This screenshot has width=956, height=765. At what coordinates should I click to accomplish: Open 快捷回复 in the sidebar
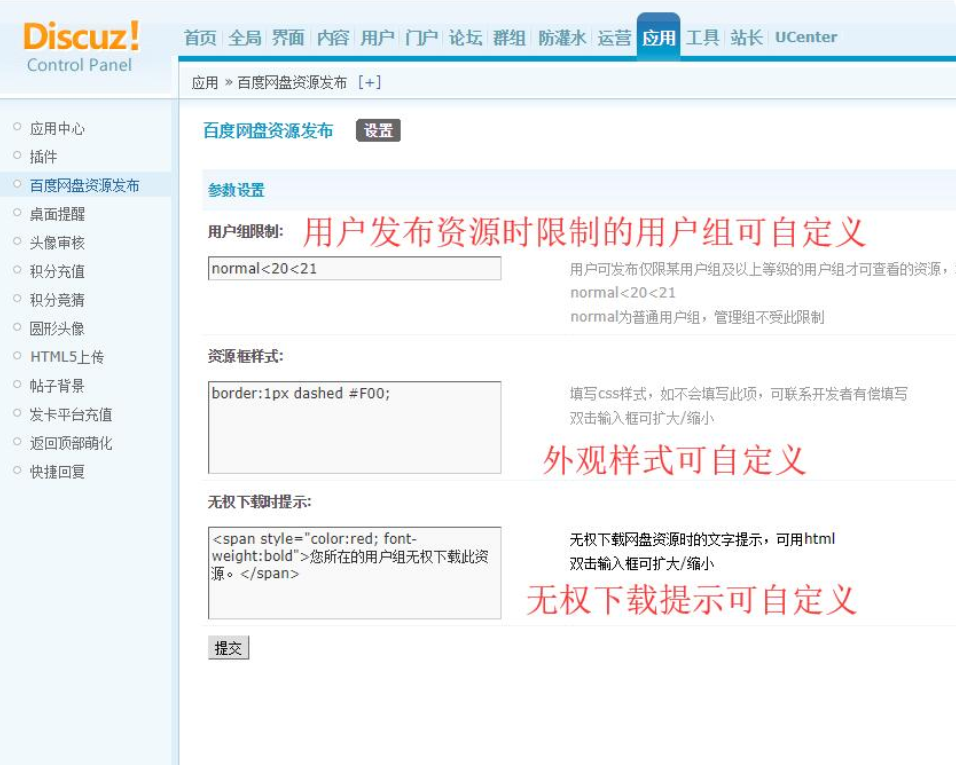(x=57, y=472)
